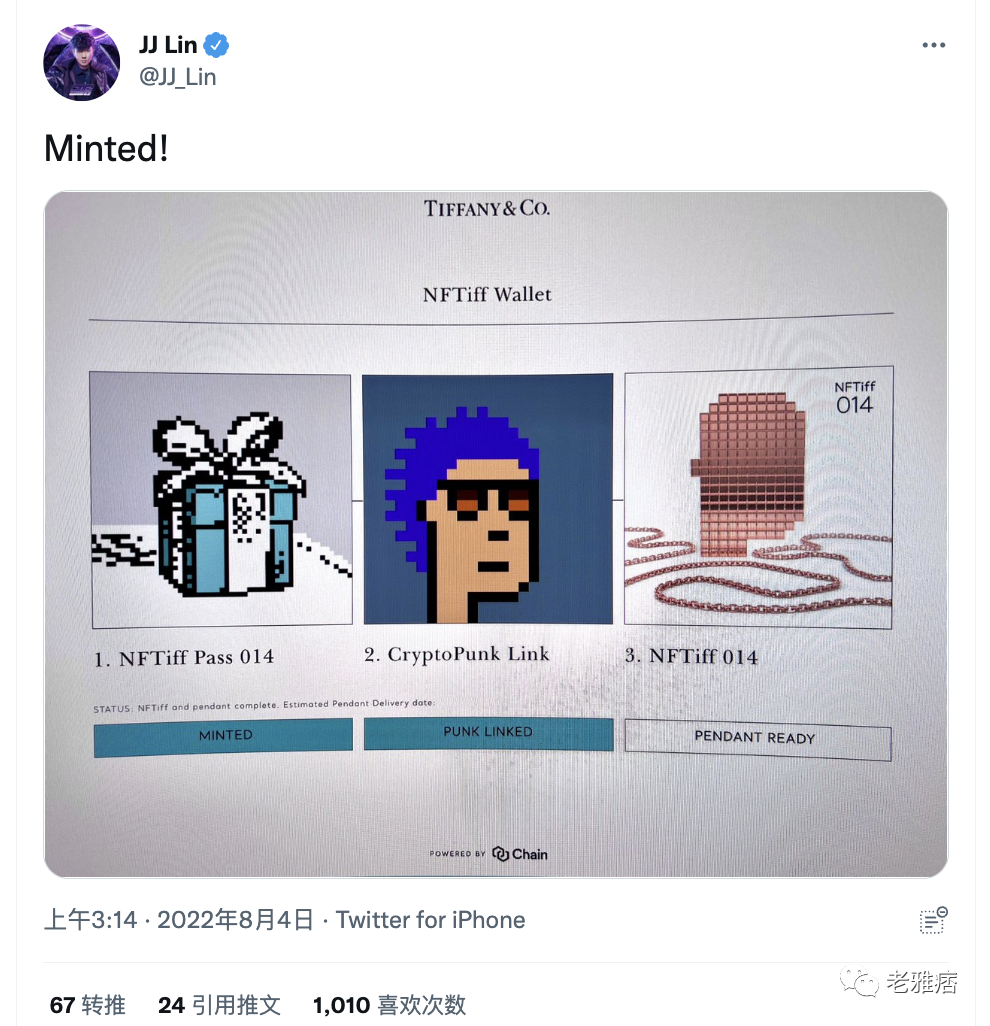
Task: Open the CryptoPunk pixel portrait thumbnail
Action: point(487,499)
